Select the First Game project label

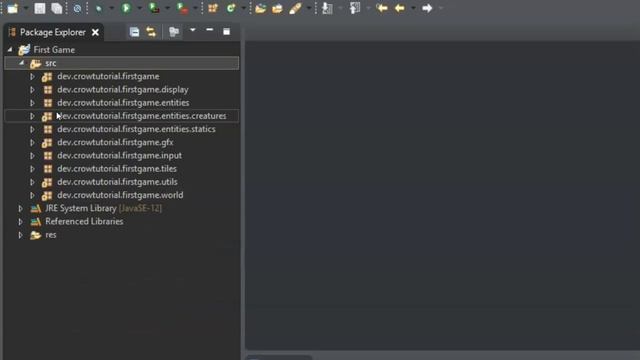point(54,50)
